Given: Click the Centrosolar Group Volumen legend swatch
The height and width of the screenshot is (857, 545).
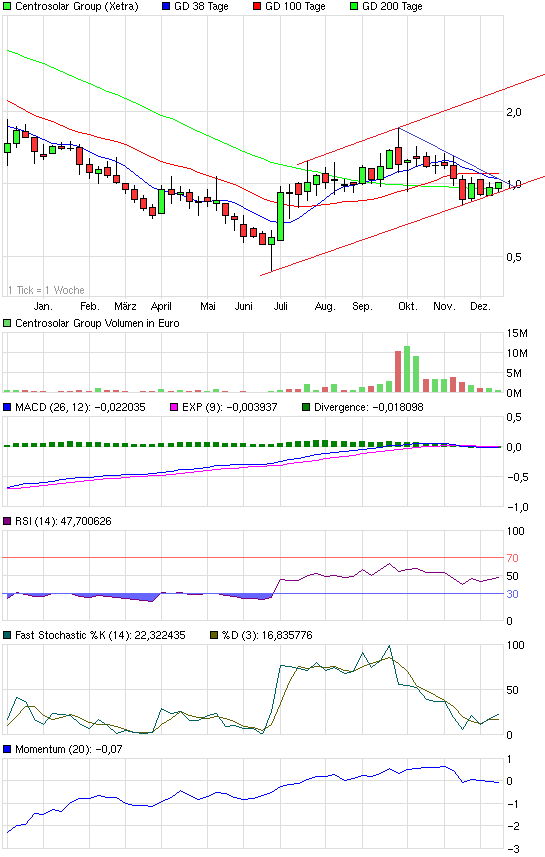Looking at the screenshot, I should click(x=7, y=323).
